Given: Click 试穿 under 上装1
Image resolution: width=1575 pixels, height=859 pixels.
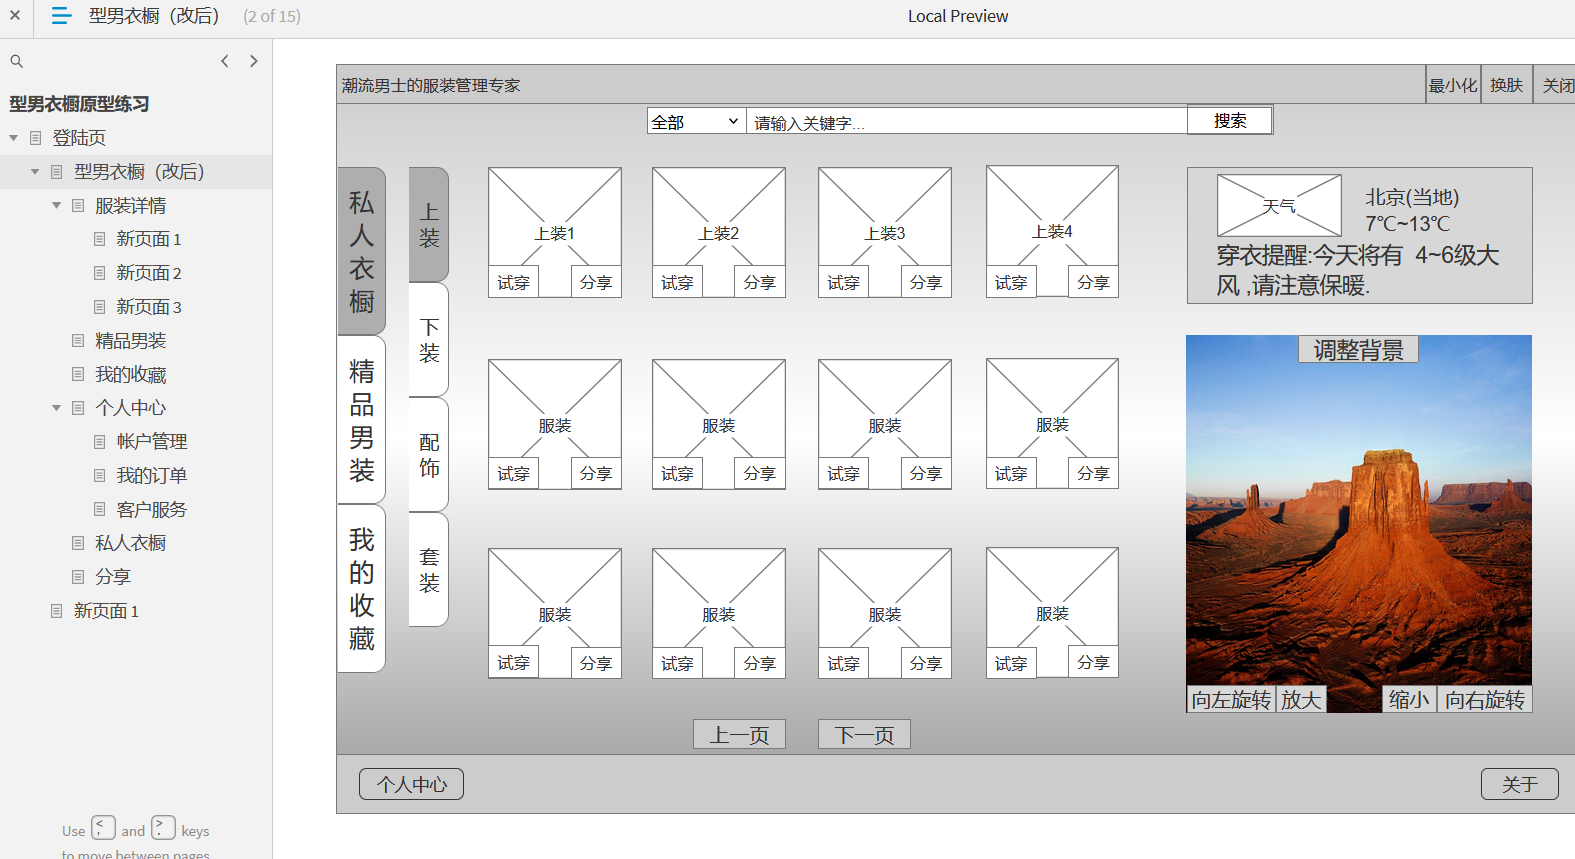Looking at the screenshot, I should (514, 283).
